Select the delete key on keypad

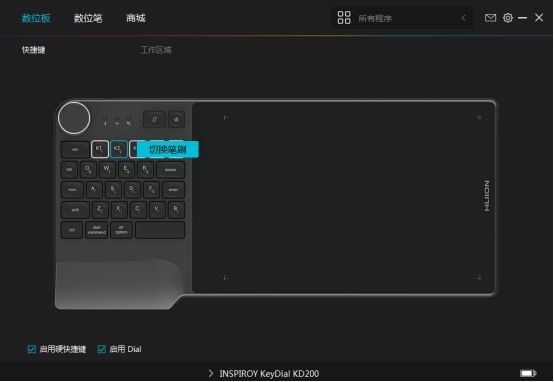[x=170, y=170]
